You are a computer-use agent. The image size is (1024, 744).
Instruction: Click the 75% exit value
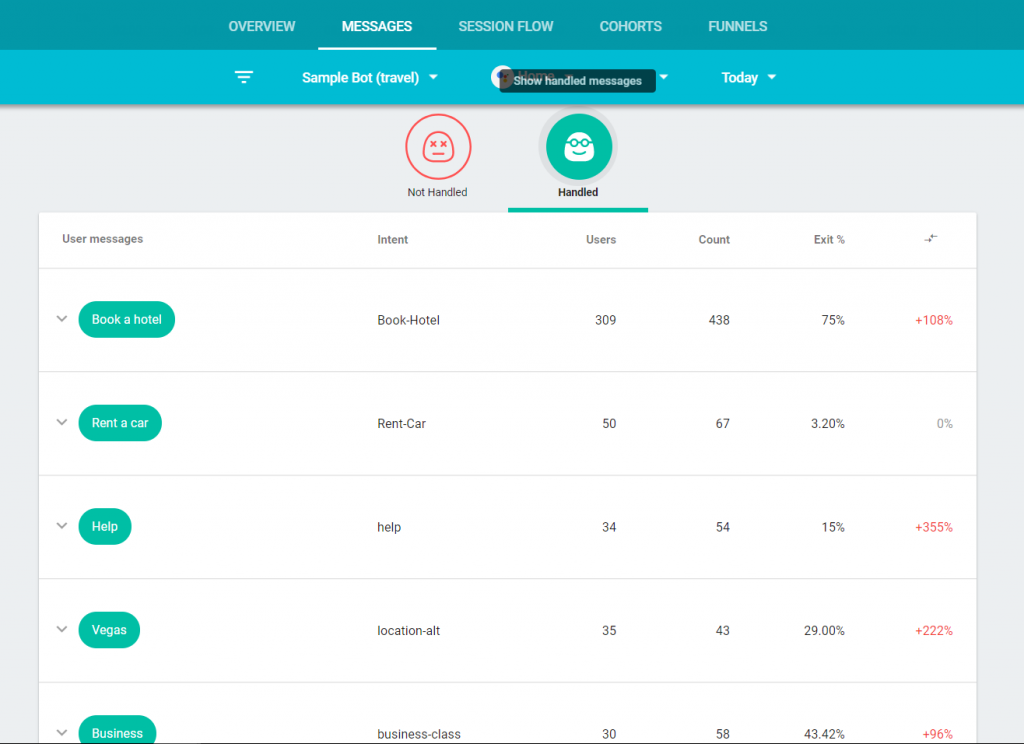point(833,320)
